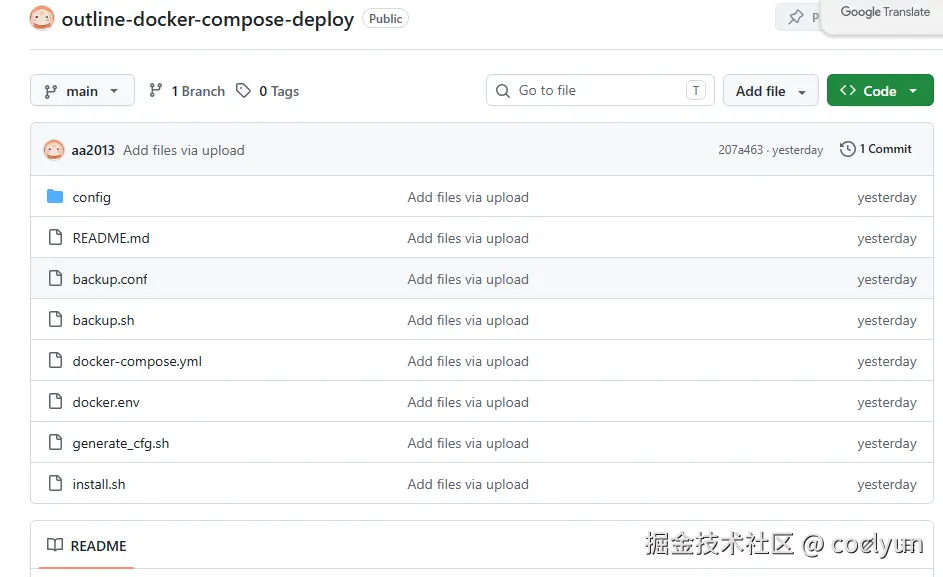Open the backup.conf file
943x577 pixels.
109,279
